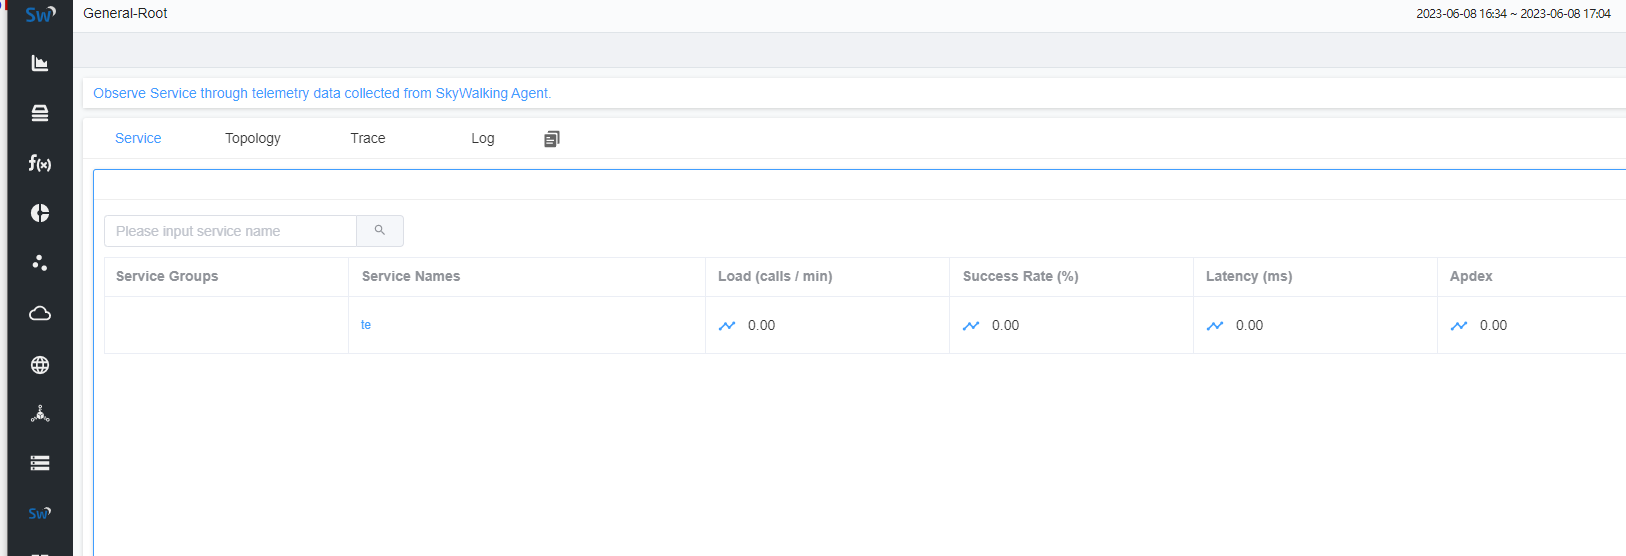Screen dimensions: 1626x556
Task: Open the pie chart sidebar icon
Action: point(40,213)
